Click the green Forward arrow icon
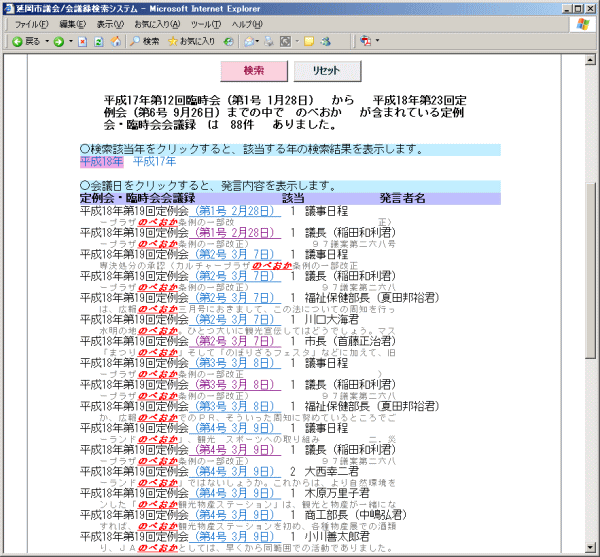The height and width of the screenshot is (557, 600). (x=59, y=41)
